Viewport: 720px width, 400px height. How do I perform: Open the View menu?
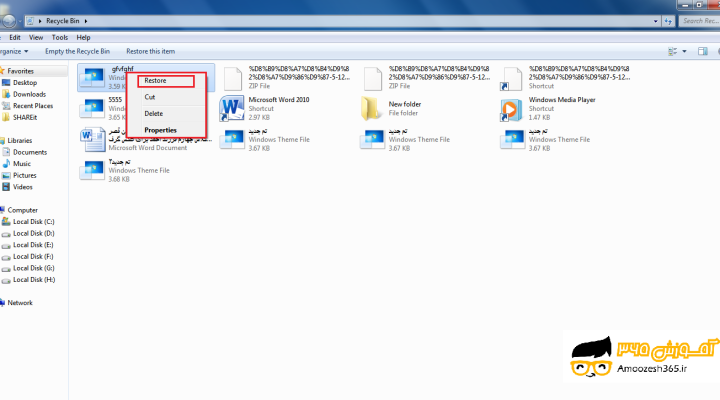coord(36,38)
